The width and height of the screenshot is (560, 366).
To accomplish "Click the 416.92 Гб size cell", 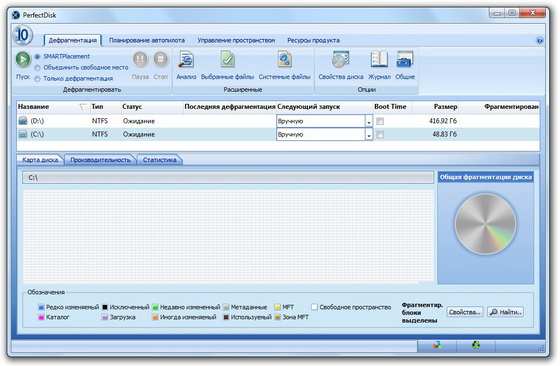I will [x=443, y=121].
